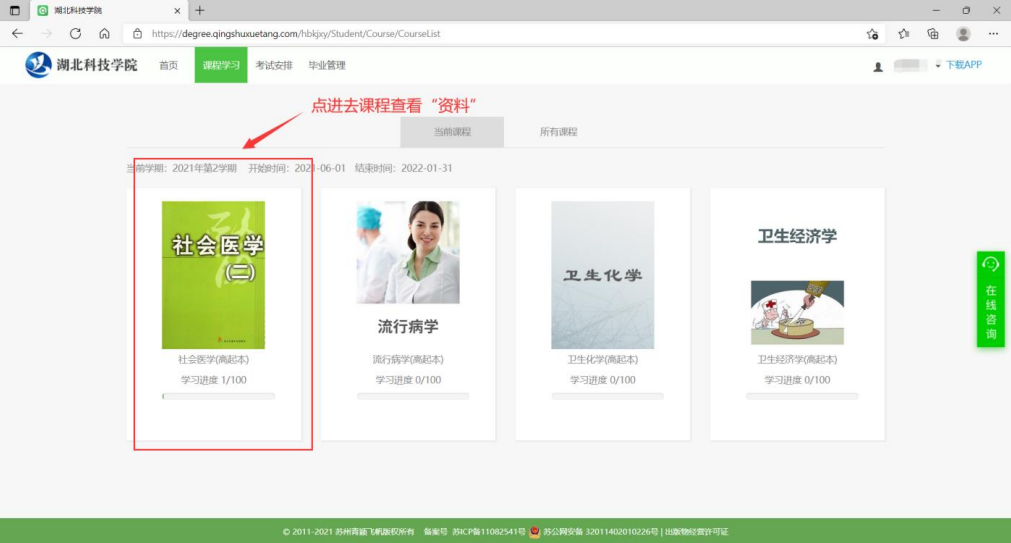Expand the user account dropdown arrow
The height and width of the screenshot is (543, 1011).
pyautogui.click(x=938, y=65)
